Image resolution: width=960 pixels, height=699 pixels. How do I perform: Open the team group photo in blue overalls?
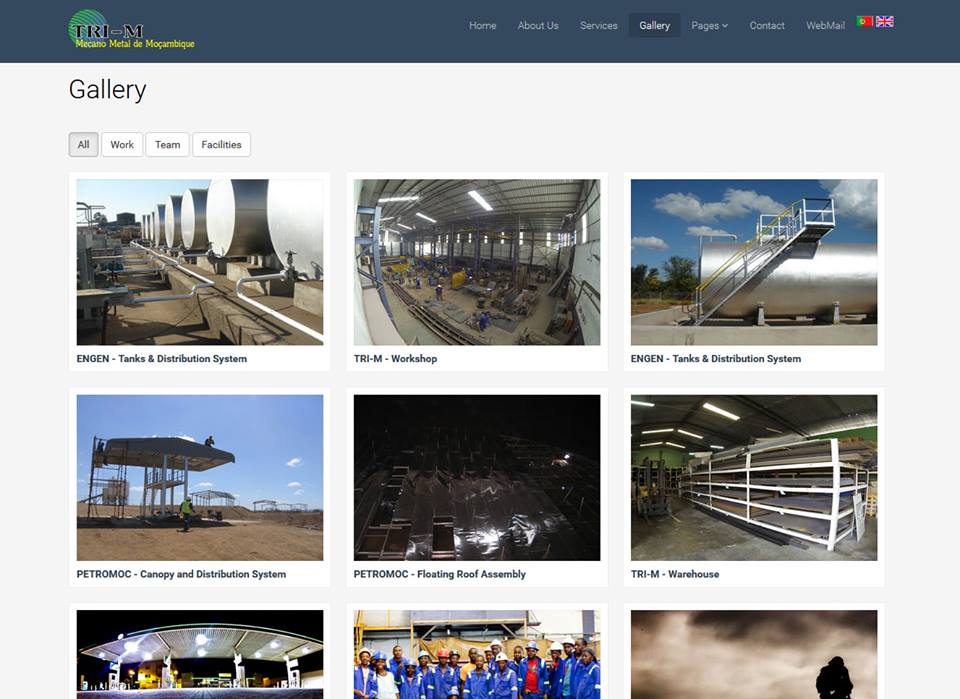[x=477, y=654]
